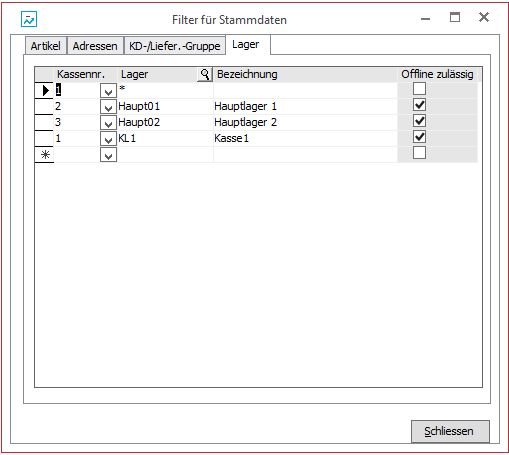Viewport: 509px width, 455px height.
Task: Select the Haupt02 Lager cell
Action: pos(165,123)
